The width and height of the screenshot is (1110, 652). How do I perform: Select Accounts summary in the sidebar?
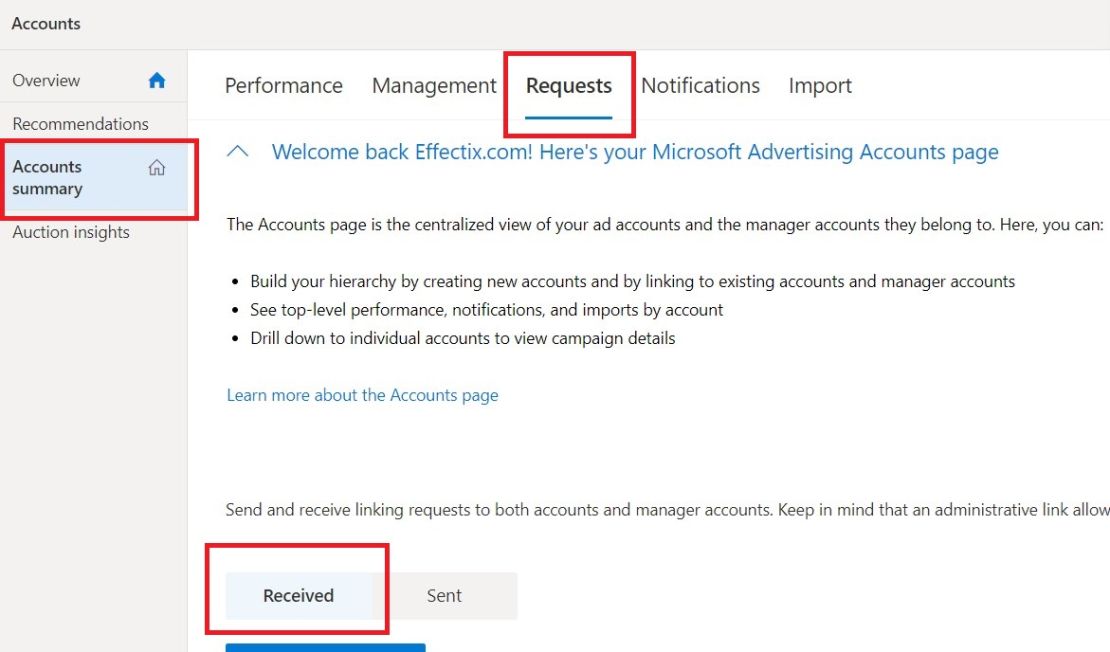[x=93, y=178]
